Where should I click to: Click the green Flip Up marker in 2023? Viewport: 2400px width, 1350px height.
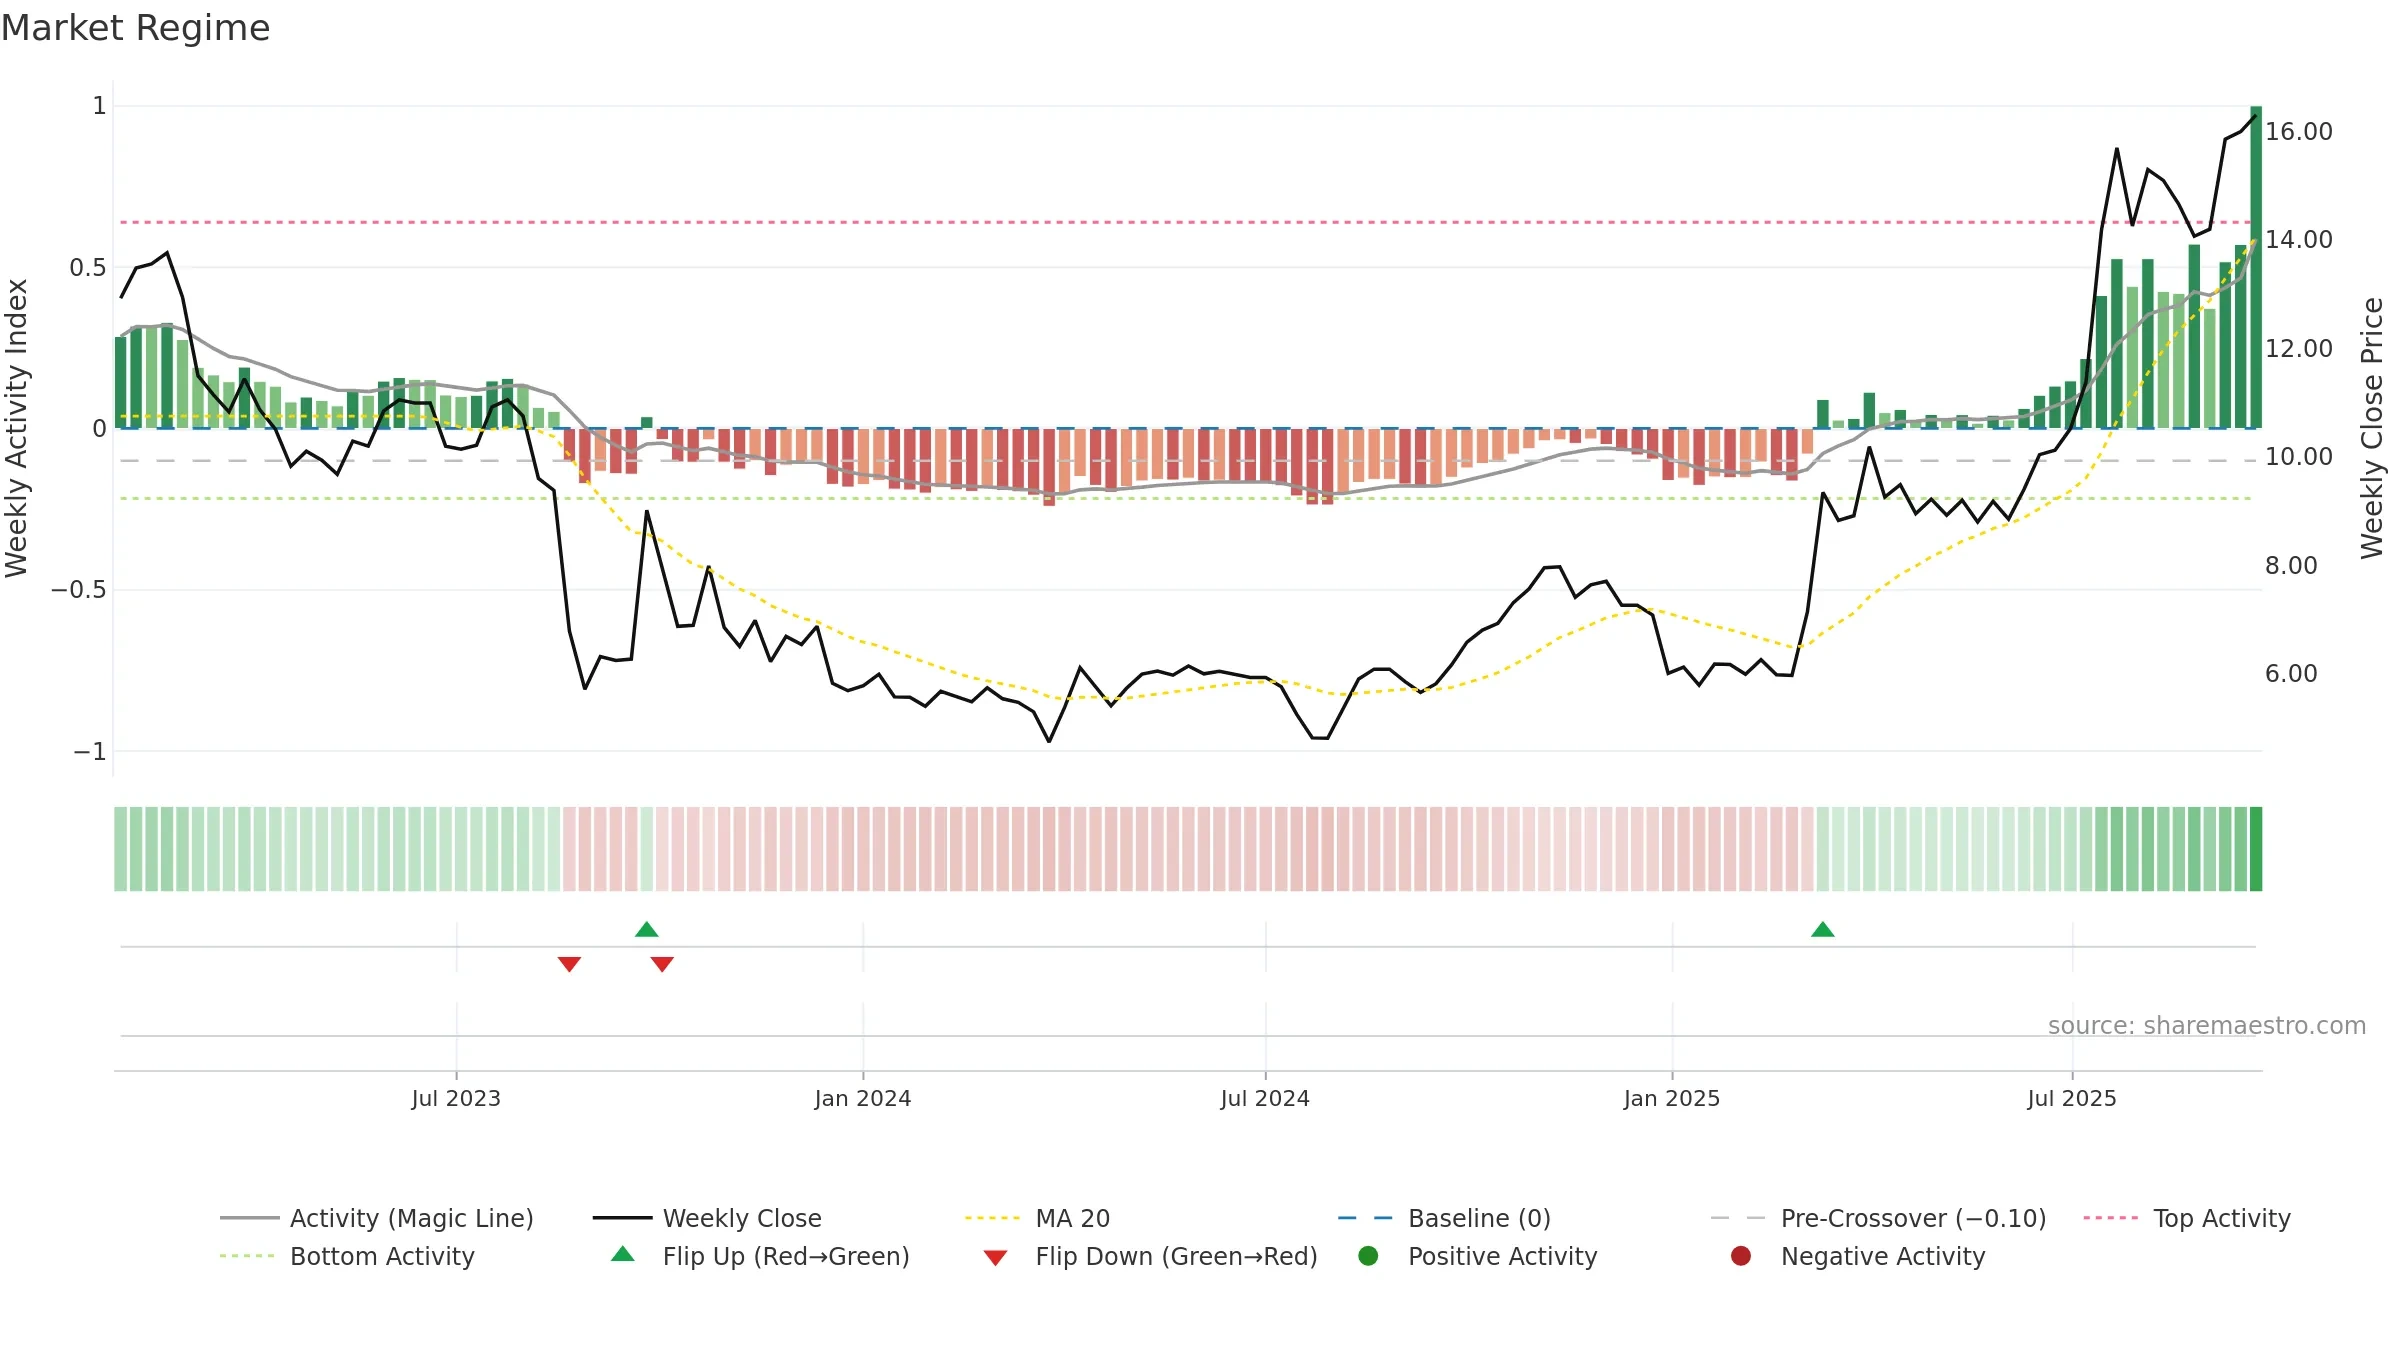point(647,929)
